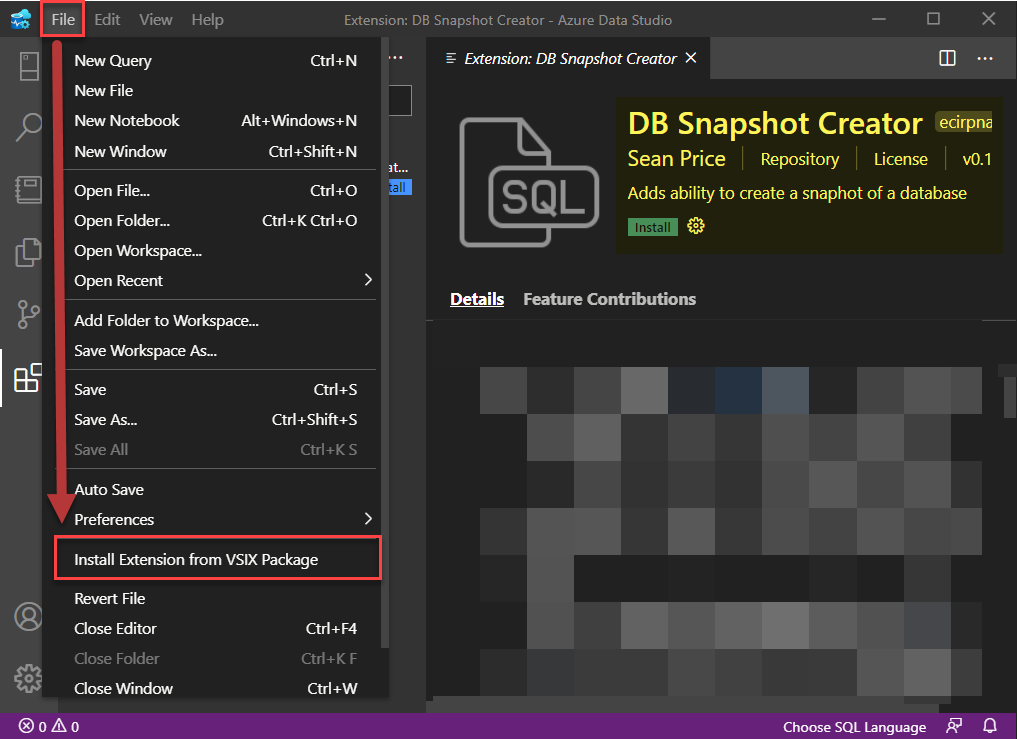Open the View menu
Screen dimensions: 1017x739
(156, 19)
